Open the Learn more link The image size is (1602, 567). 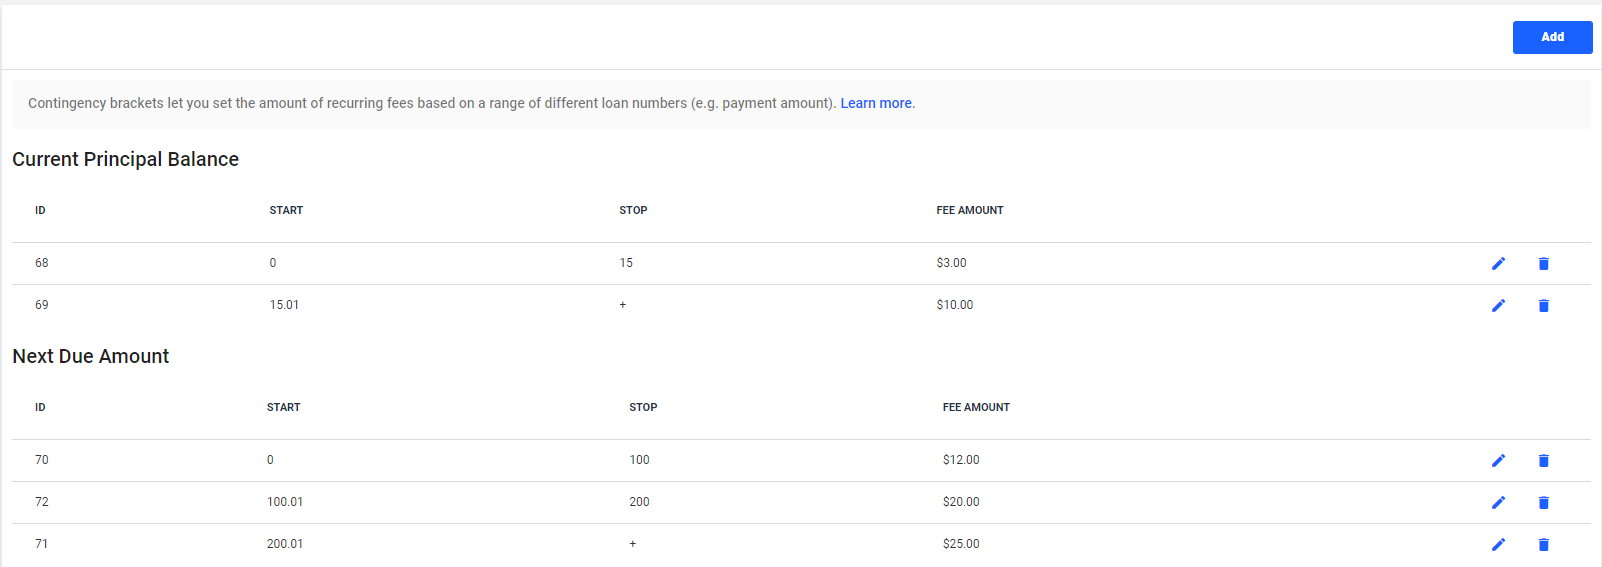click(876, 103)
